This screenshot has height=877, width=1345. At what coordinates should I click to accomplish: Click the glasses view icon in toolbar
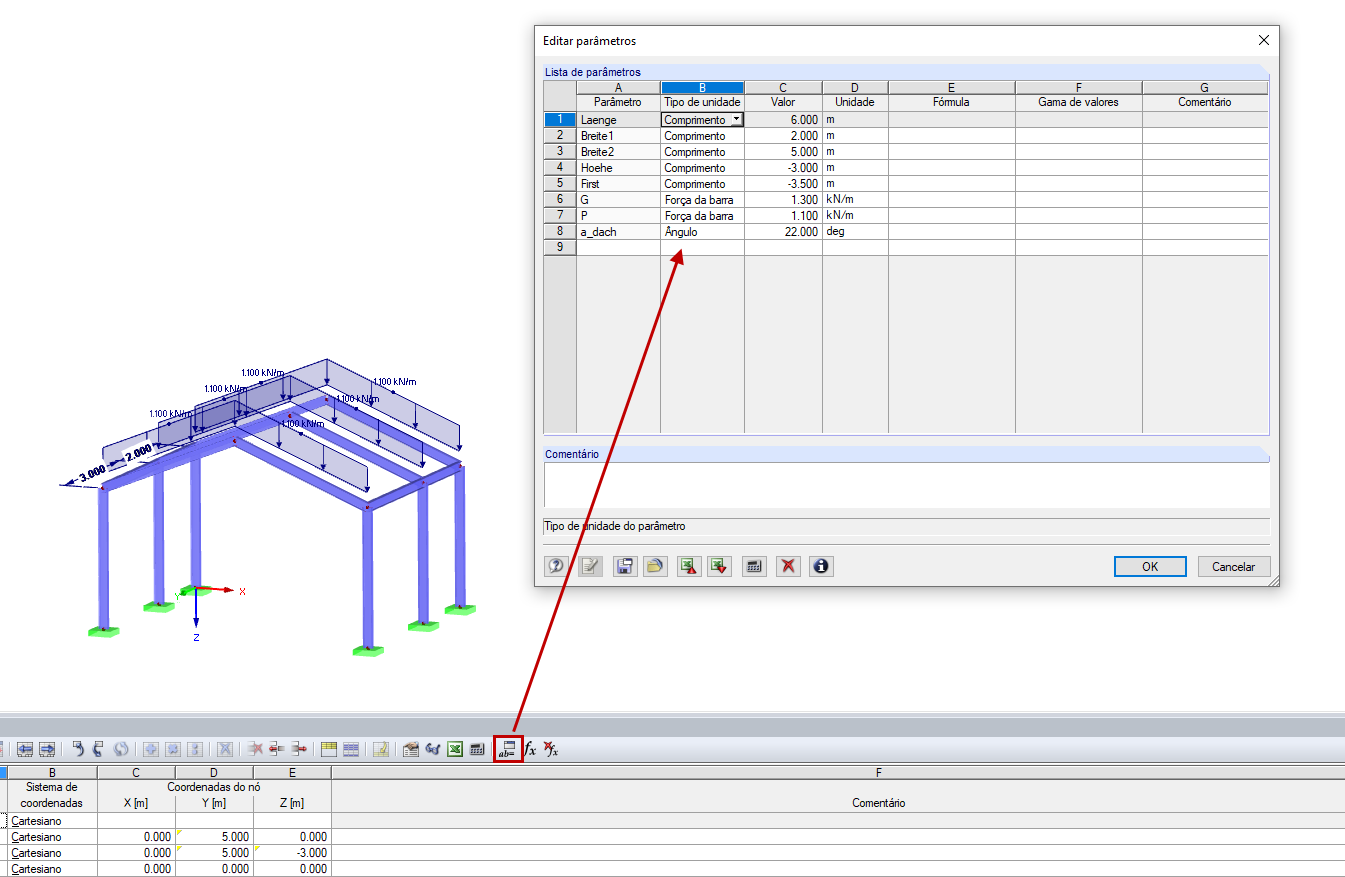433,748
